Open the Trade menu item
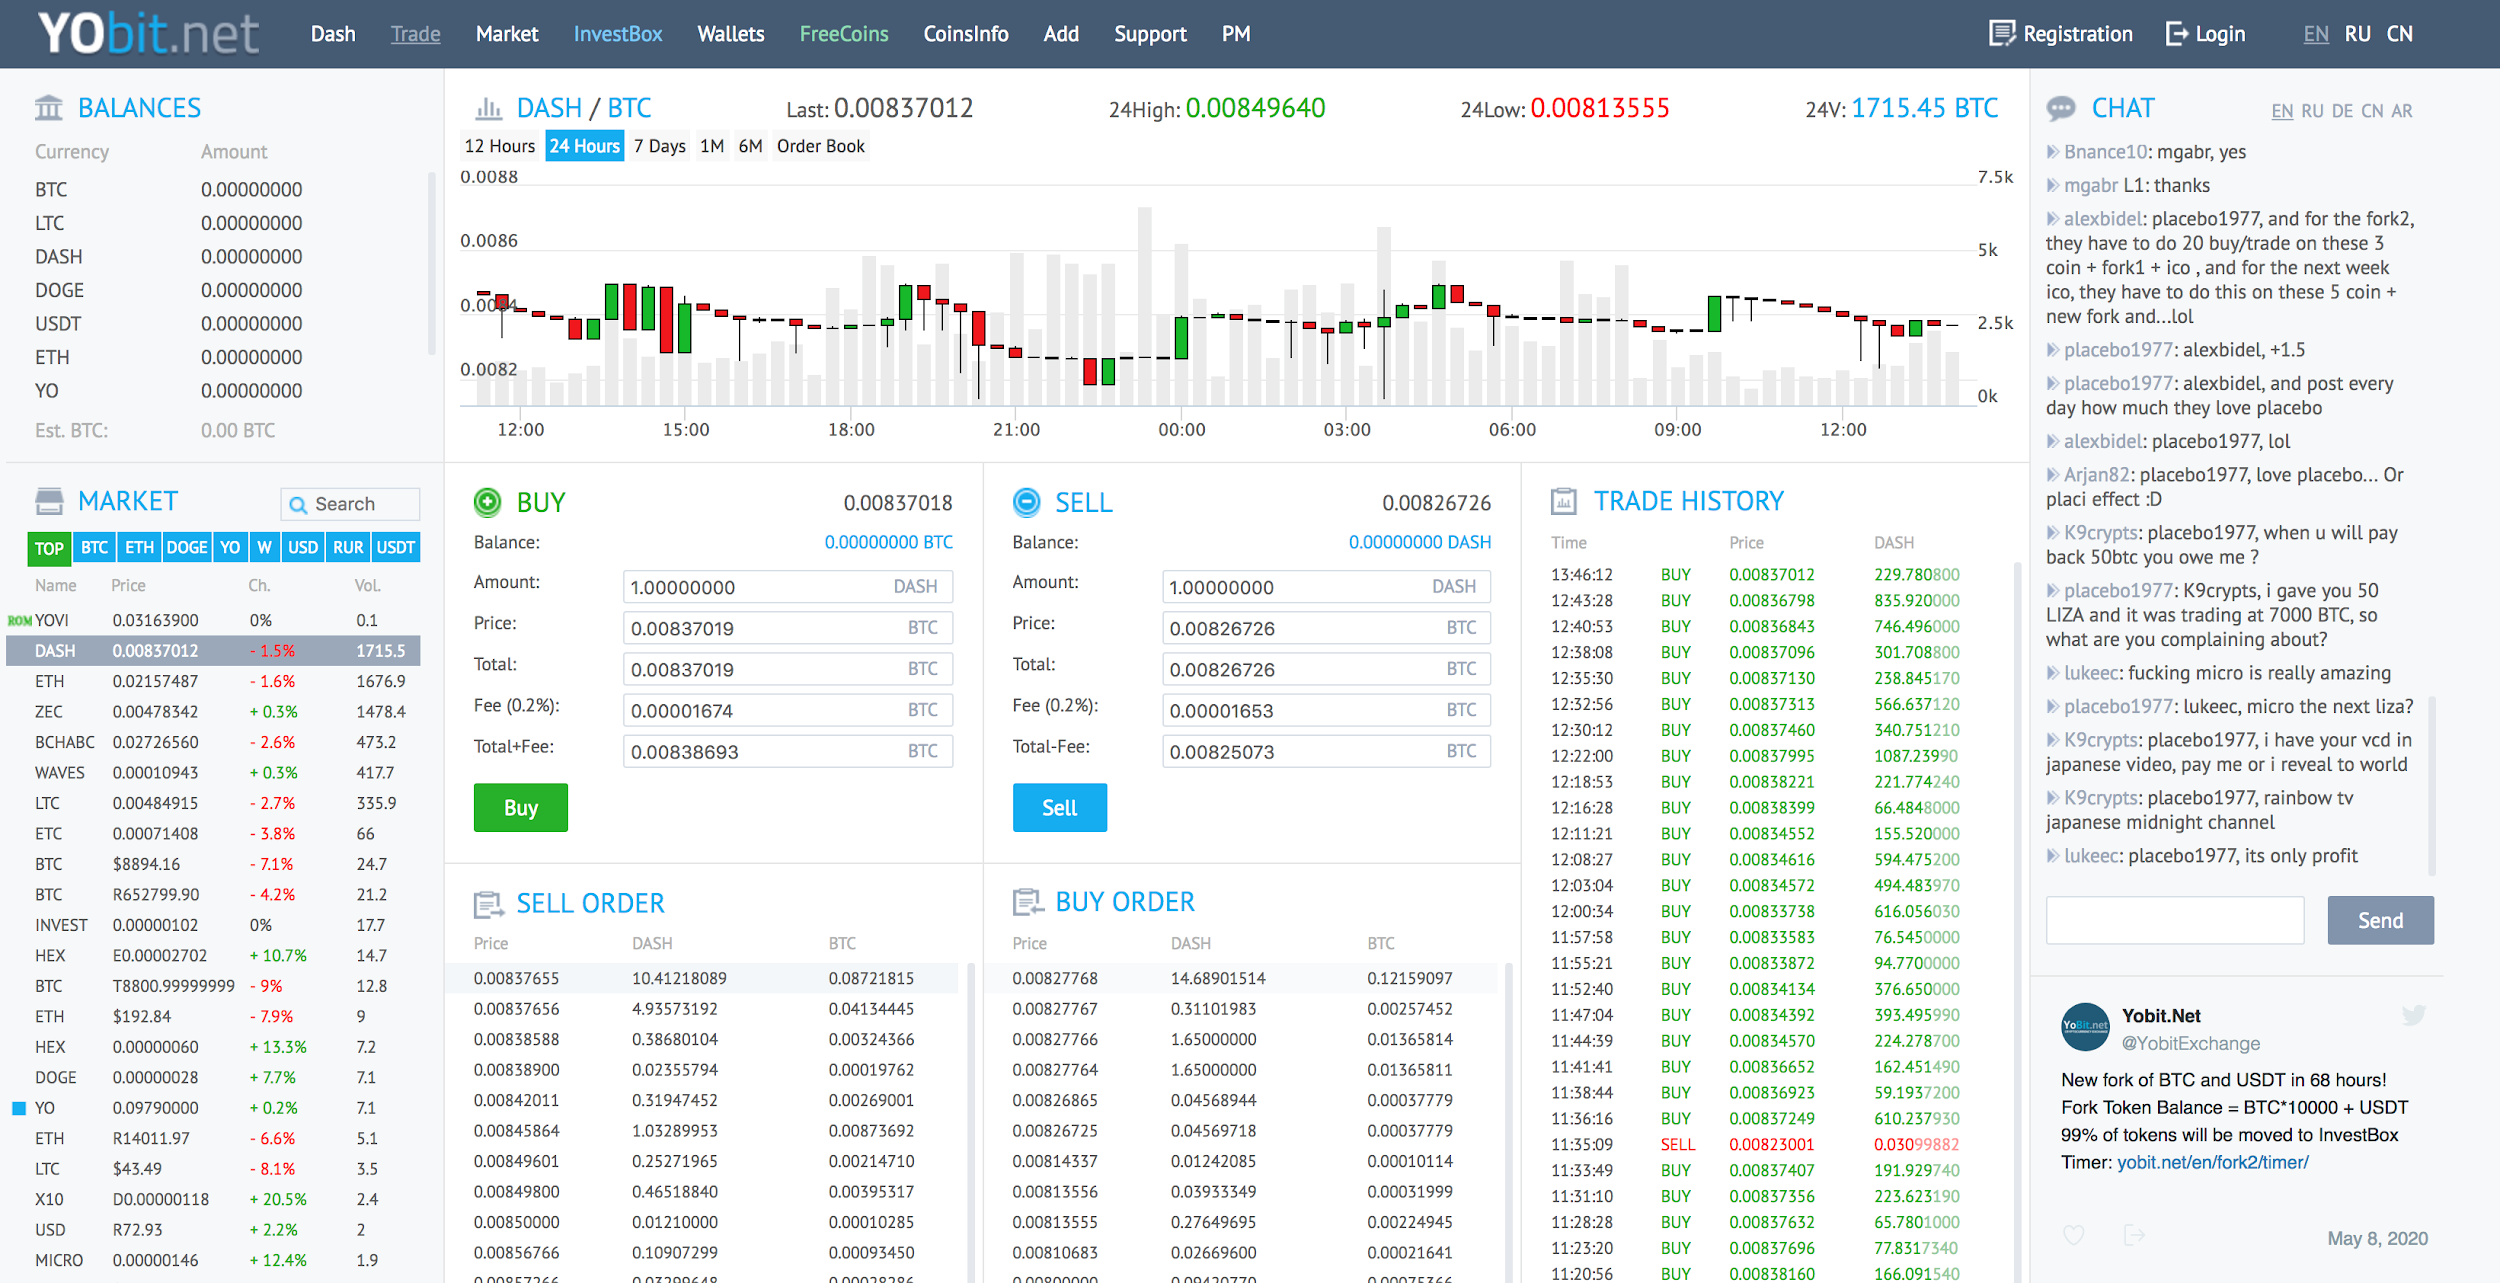2500x1283 pixels. point(416,34)
